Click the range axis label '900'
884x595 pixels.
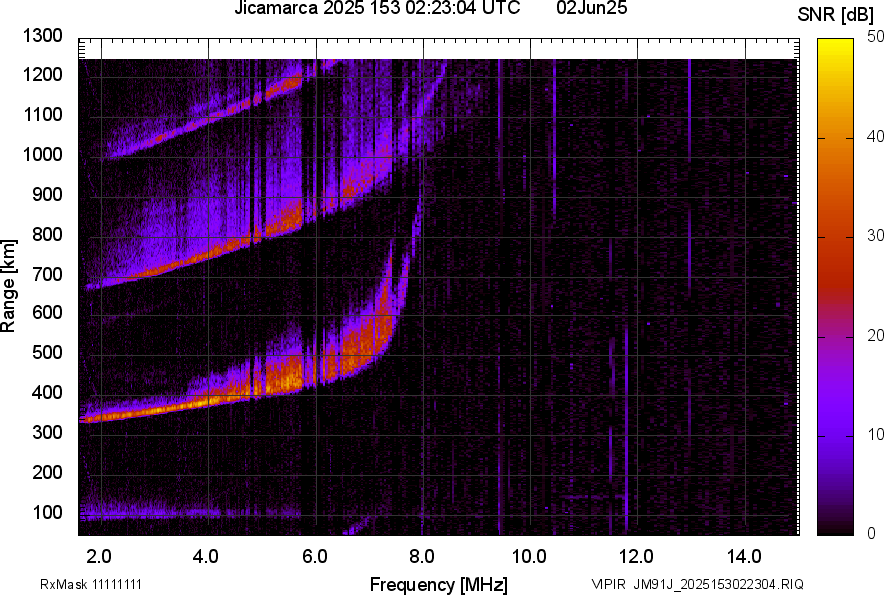point(47,195)
